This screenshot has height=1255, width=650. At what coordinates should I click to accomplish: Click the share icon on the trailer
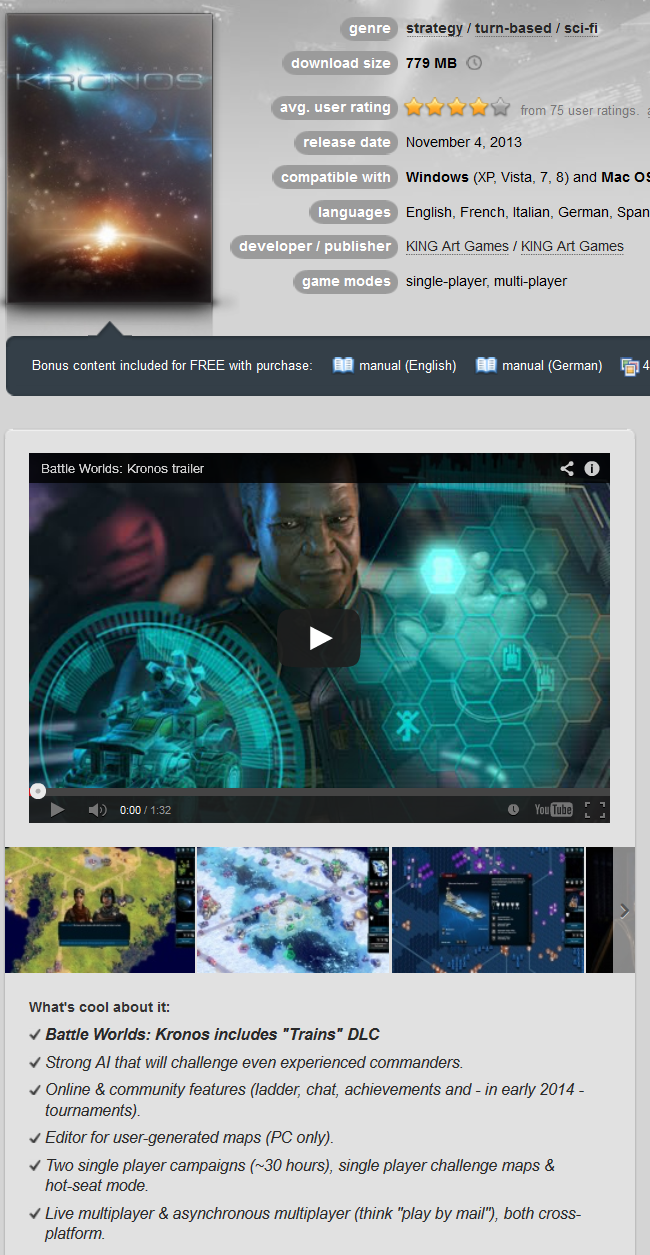click(x=567, y=468)
